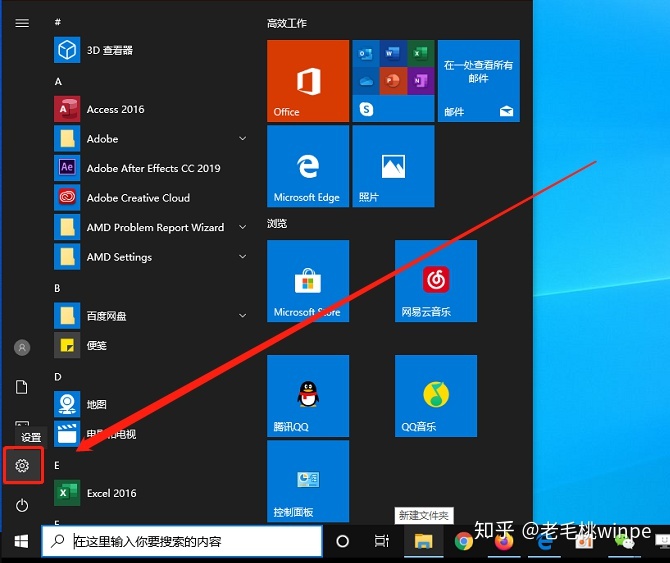Expand AMD Settings folder
This screenshot has width=670, height=563.
(x=242, y=256)
